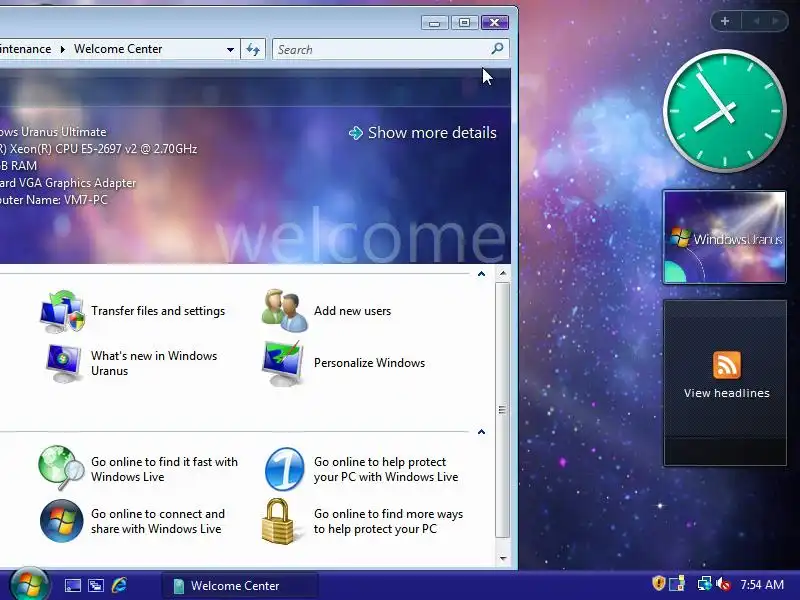Screen dimensions: 800x600
Task: Click Go online to find more ways text
Action: pyautogui.click(x=388, y=521)
